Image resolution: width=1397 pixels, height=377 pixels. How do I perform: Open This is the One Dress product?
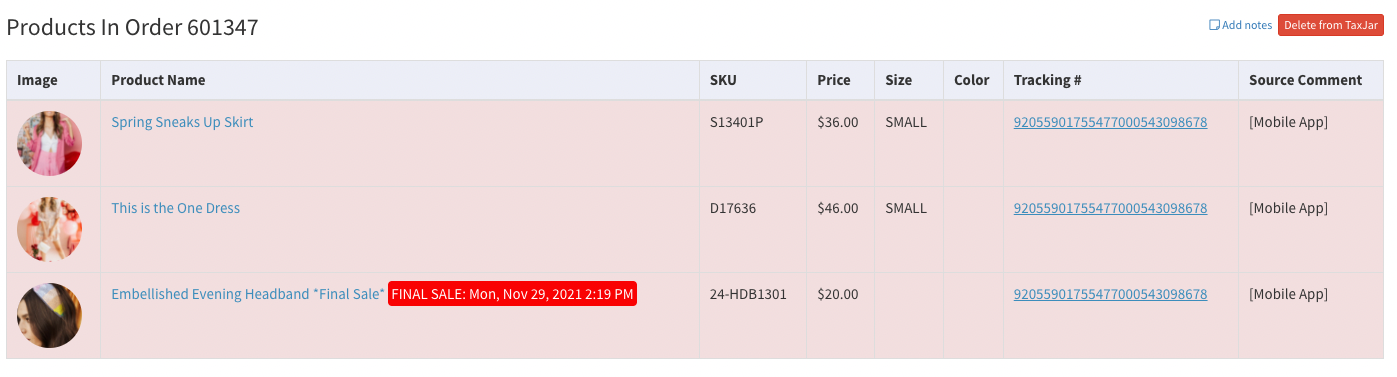175,208
